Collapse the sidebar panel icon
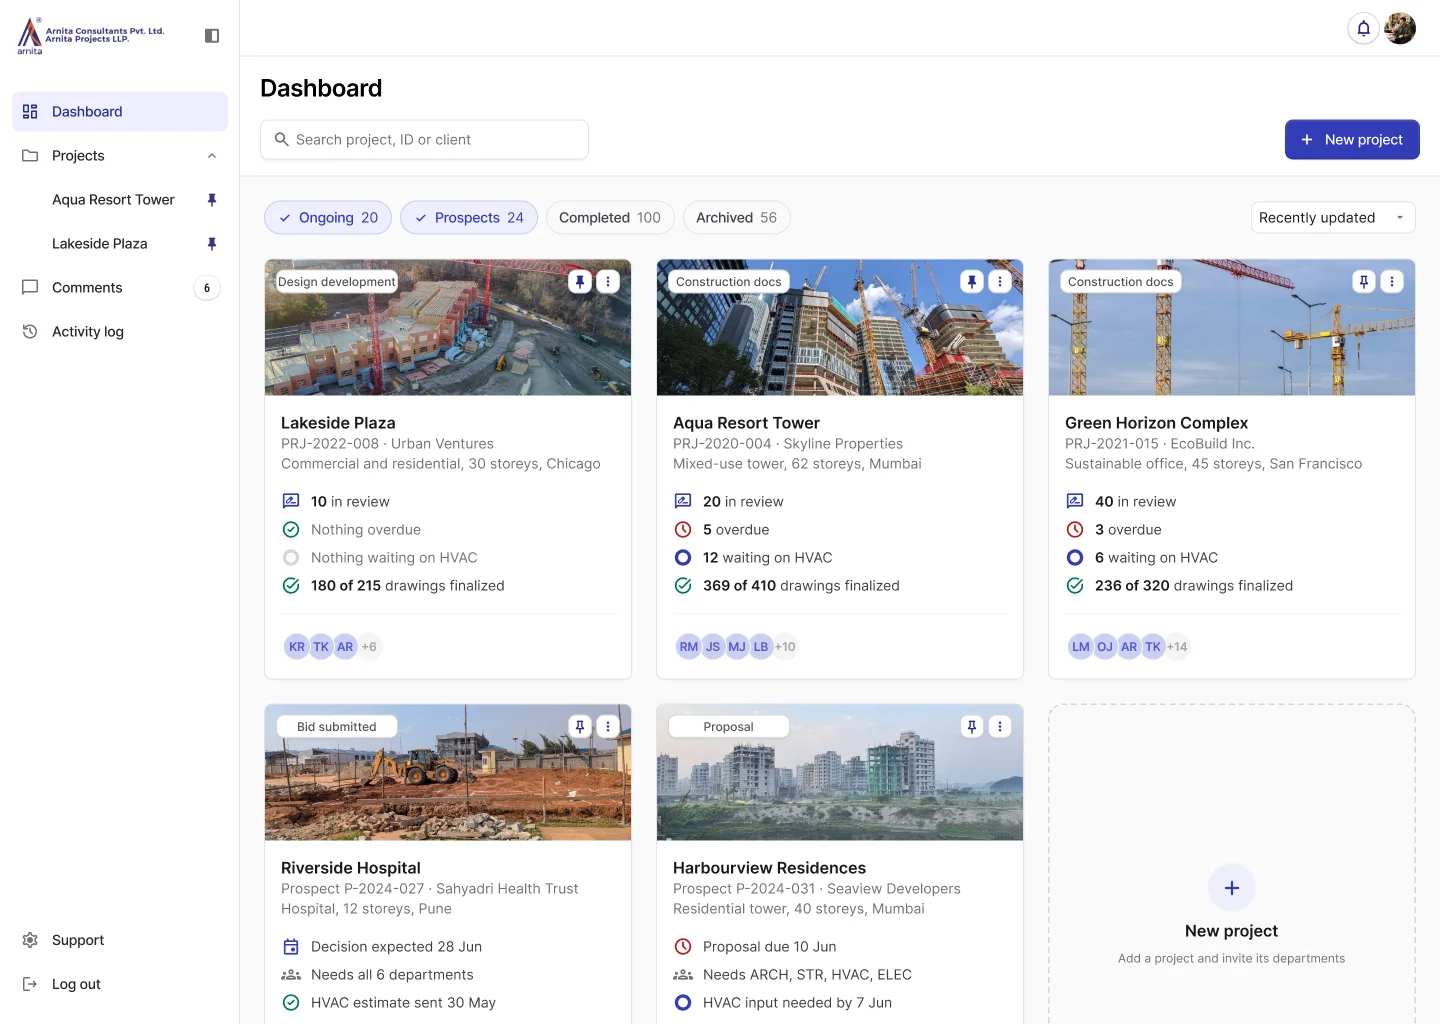Screen dimensions: 1440x1024 (x=212, y=36)
